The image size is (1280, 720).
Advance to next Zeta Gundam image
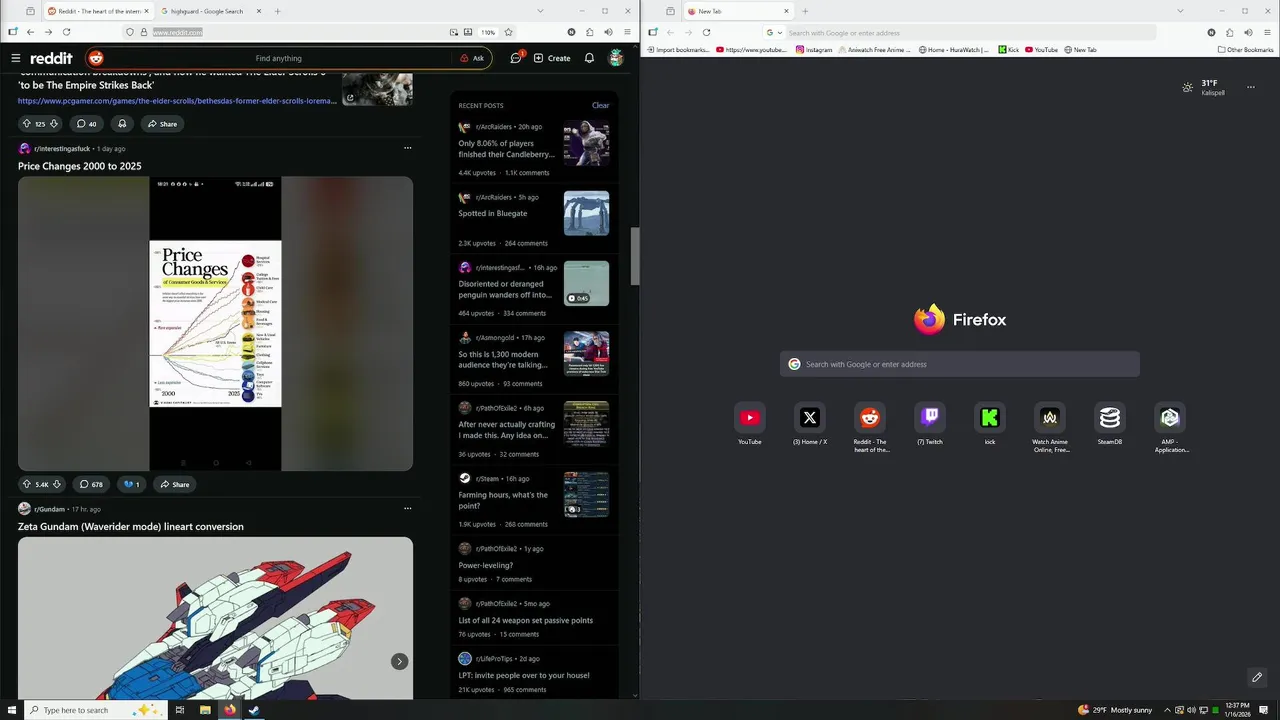point(399,661)
